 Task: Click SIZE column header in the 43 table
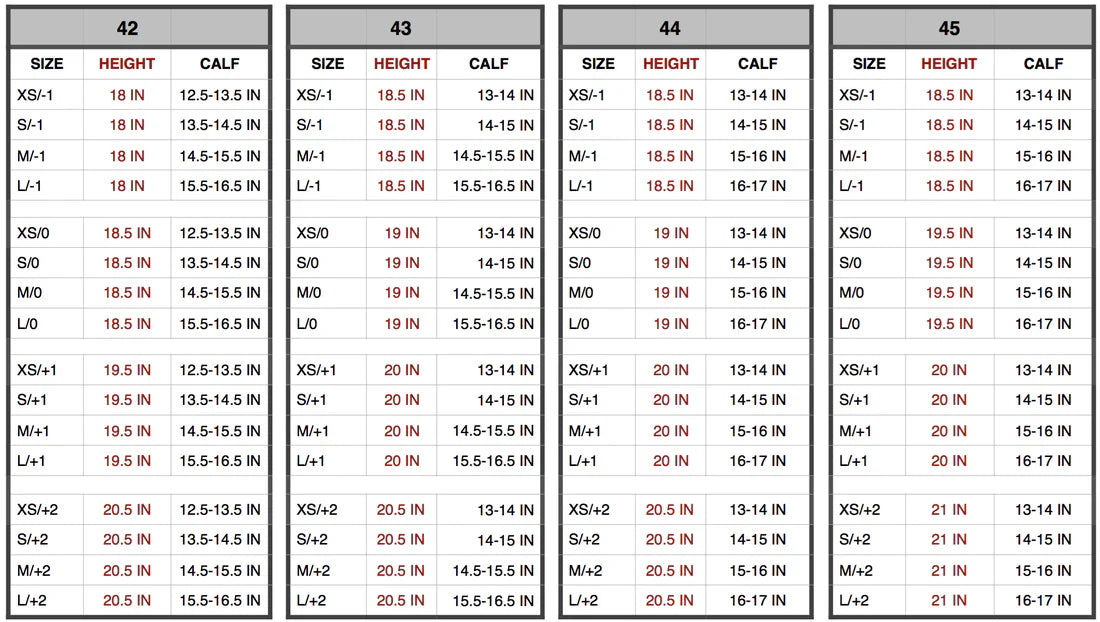coord(327,64)
